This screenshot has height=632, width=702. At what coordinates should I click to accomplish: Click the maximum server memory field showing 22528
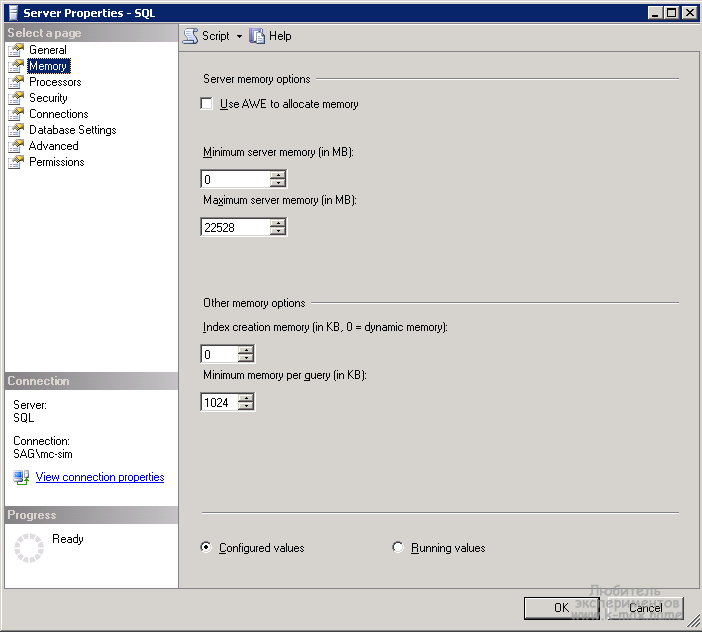pos(236,227)
